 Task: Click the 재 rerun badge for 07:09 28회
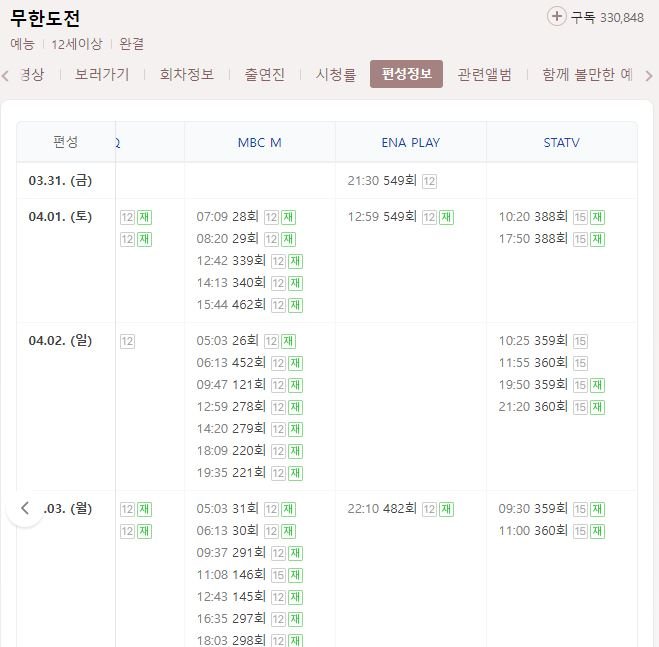click(x=288, y=217)
